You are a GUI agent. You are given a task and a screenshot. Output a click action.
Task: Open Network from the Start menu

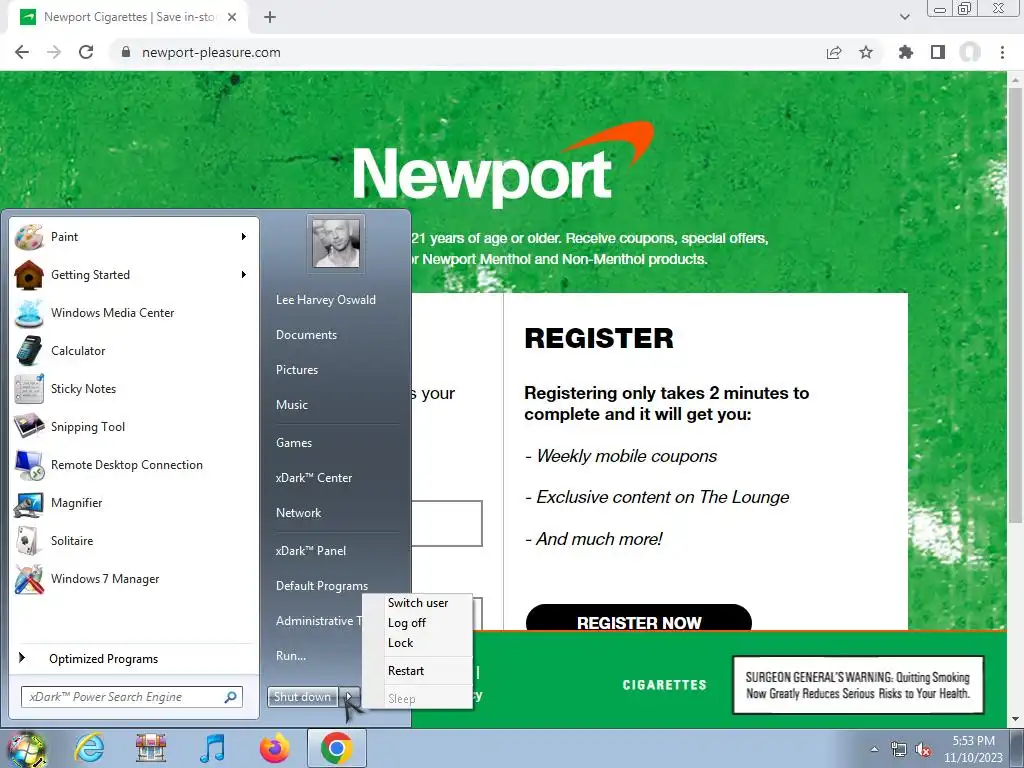[x=298, y=513]
